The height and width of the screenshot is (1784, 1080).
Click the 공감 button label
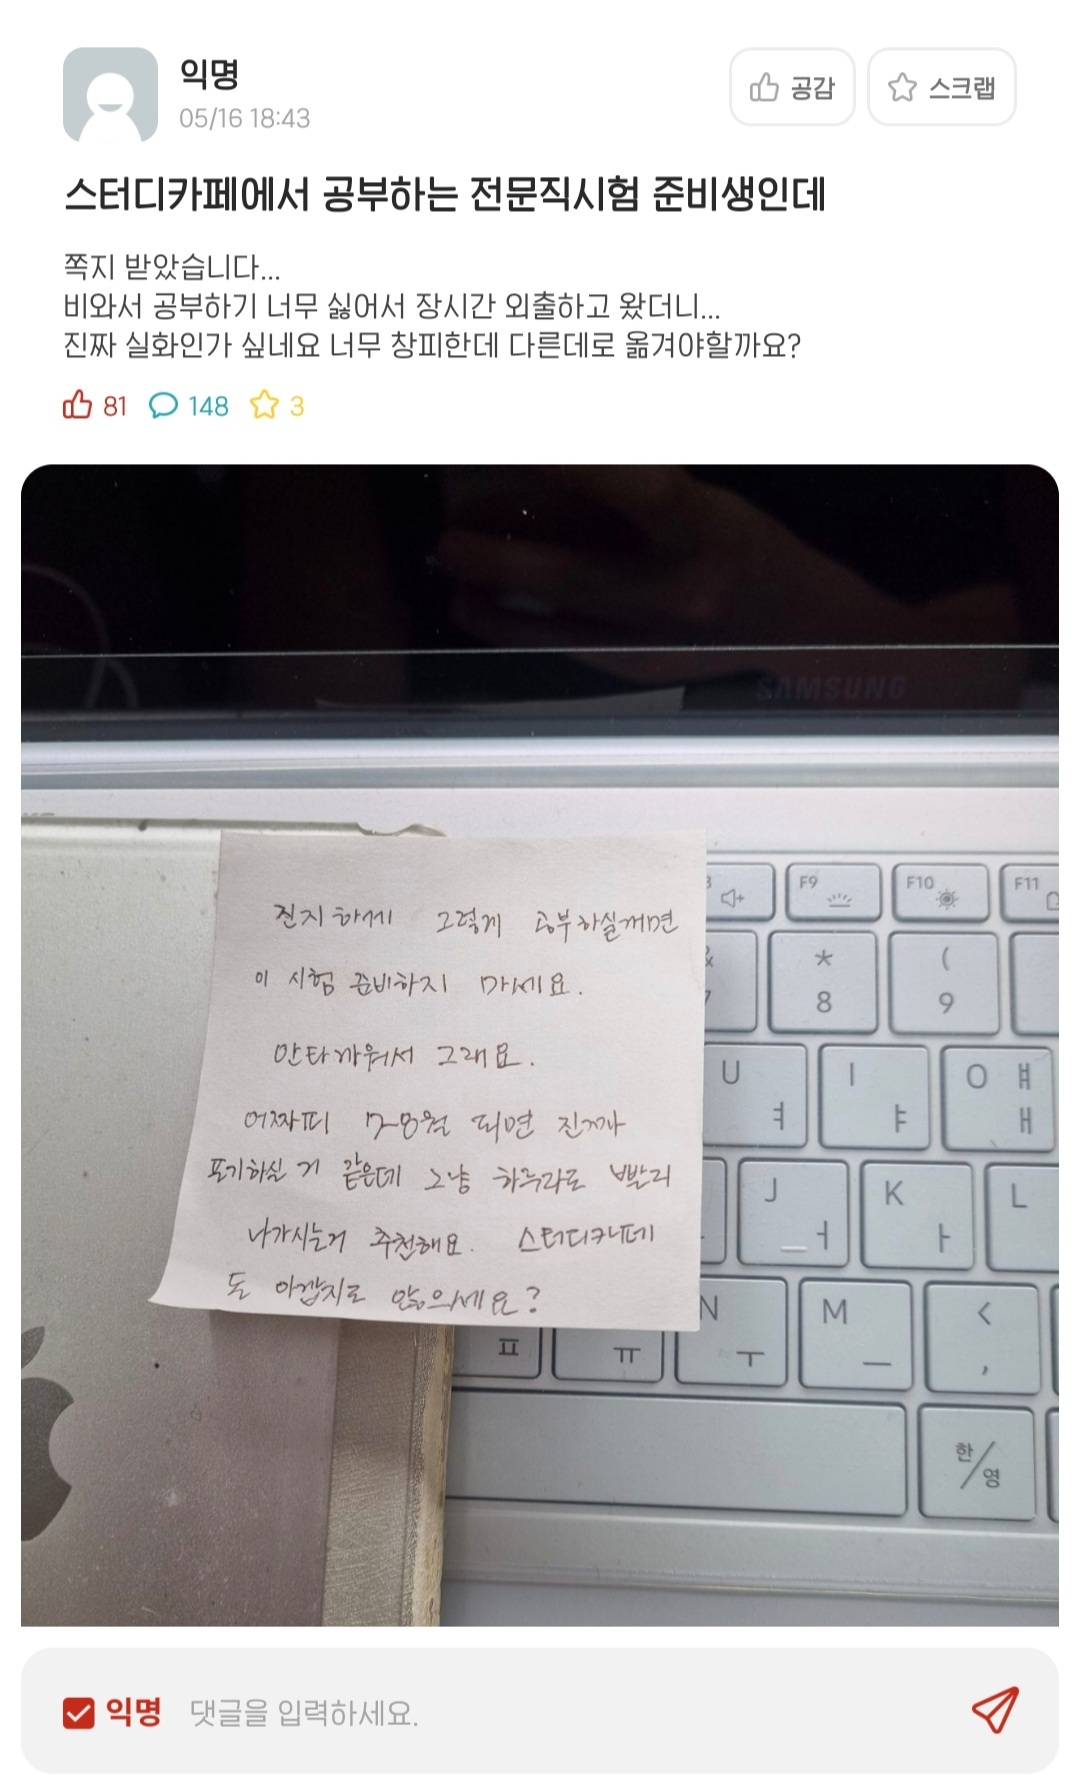[812, 88]
